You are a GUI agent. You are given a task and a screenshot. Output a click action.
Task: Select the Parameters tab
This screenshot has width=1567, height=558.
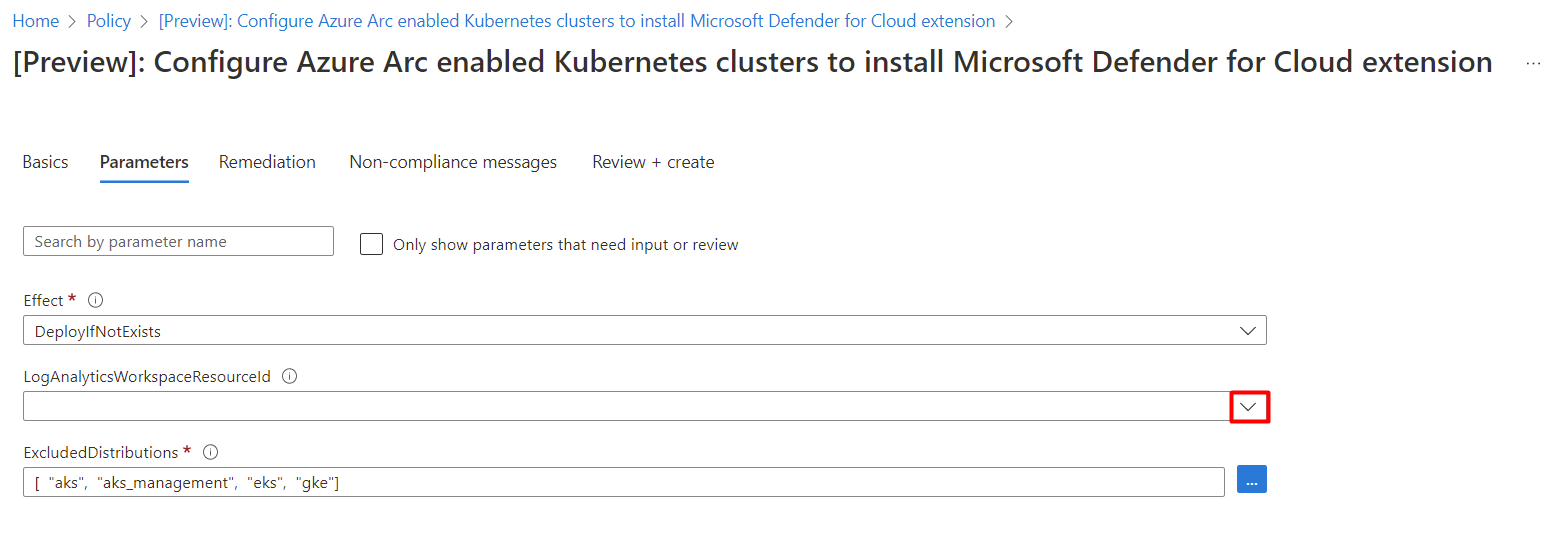point(144,162)
